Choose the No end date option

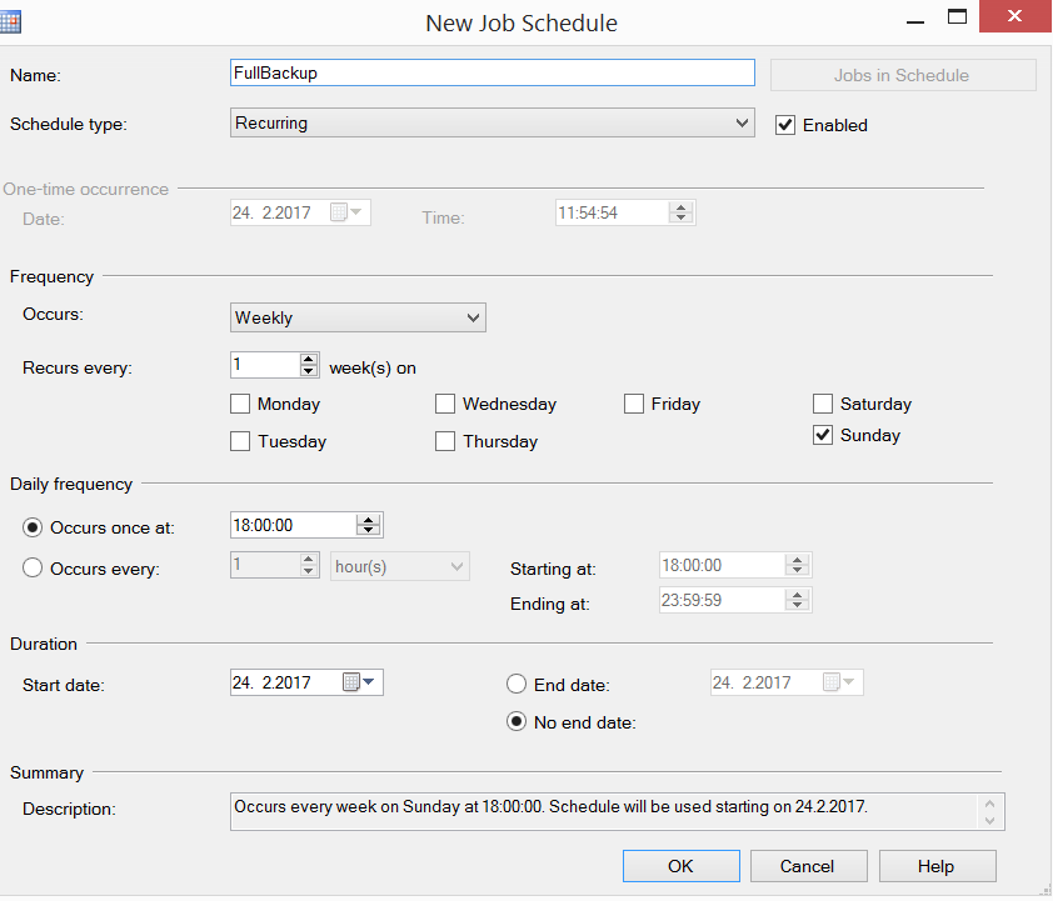click(516, 722)
